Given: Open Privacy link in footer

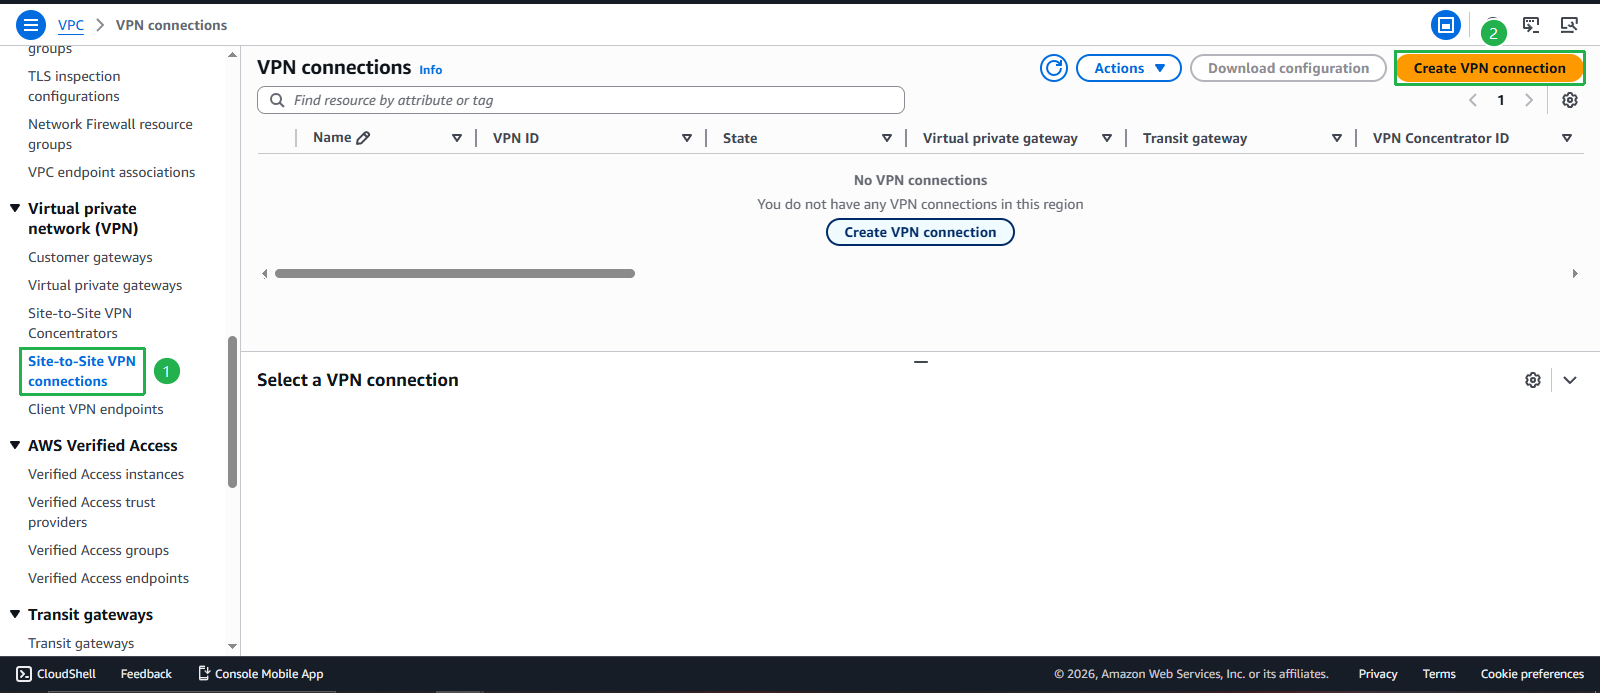Looking at the screenshot, I should 1378,674.
